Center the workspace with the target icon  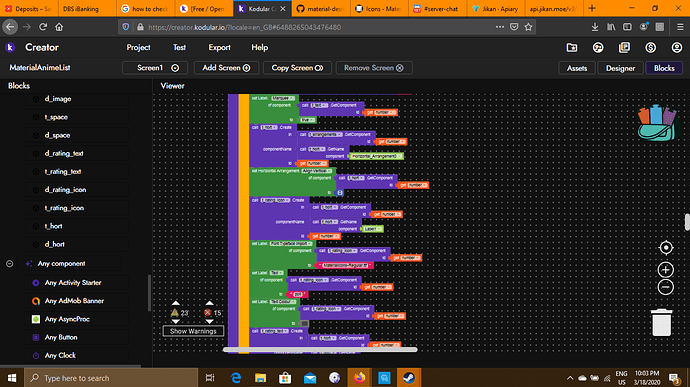point(666,247)
